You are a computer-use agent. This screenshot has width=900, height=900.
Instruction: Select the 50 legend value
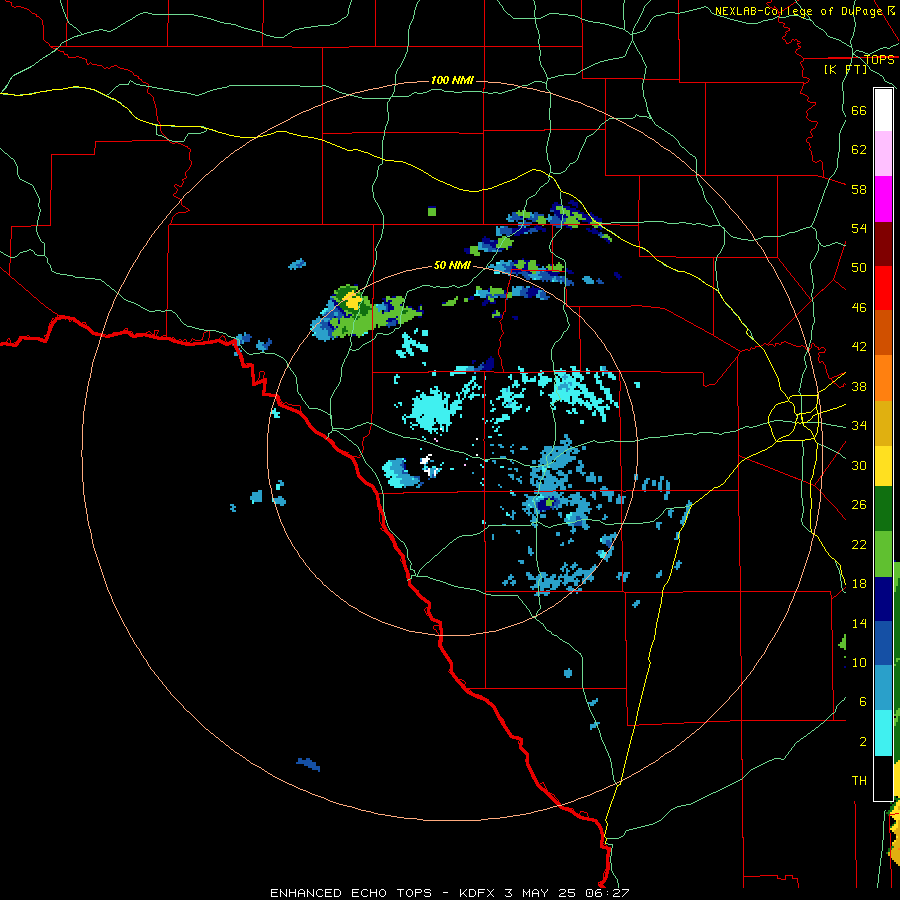tap(859, 268)
